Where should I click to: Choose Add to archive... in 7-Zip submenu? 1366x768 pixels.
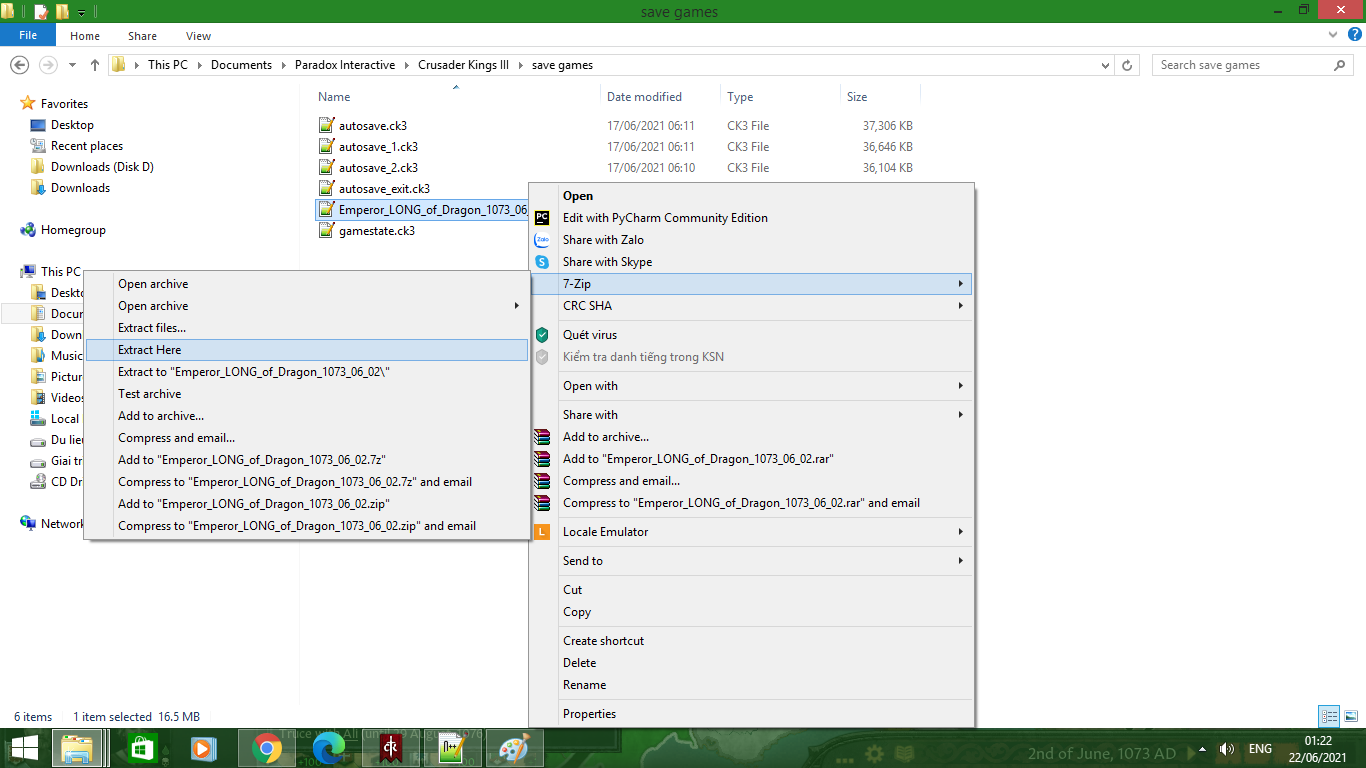(x=307, y=416)
